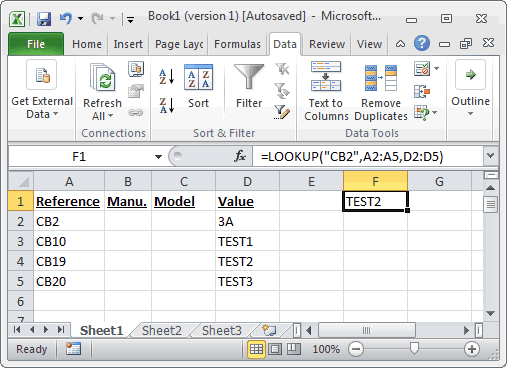
Task: Select row 3 header
Action: tap(21, 241)
